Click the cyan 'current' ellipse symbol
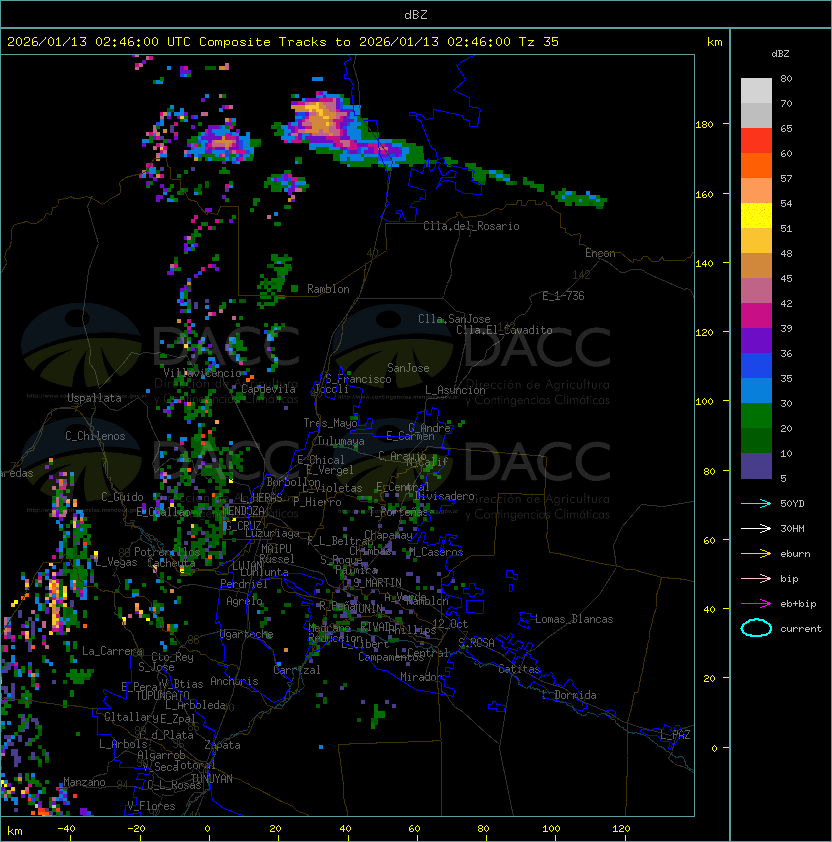 (x=756, y=628)
